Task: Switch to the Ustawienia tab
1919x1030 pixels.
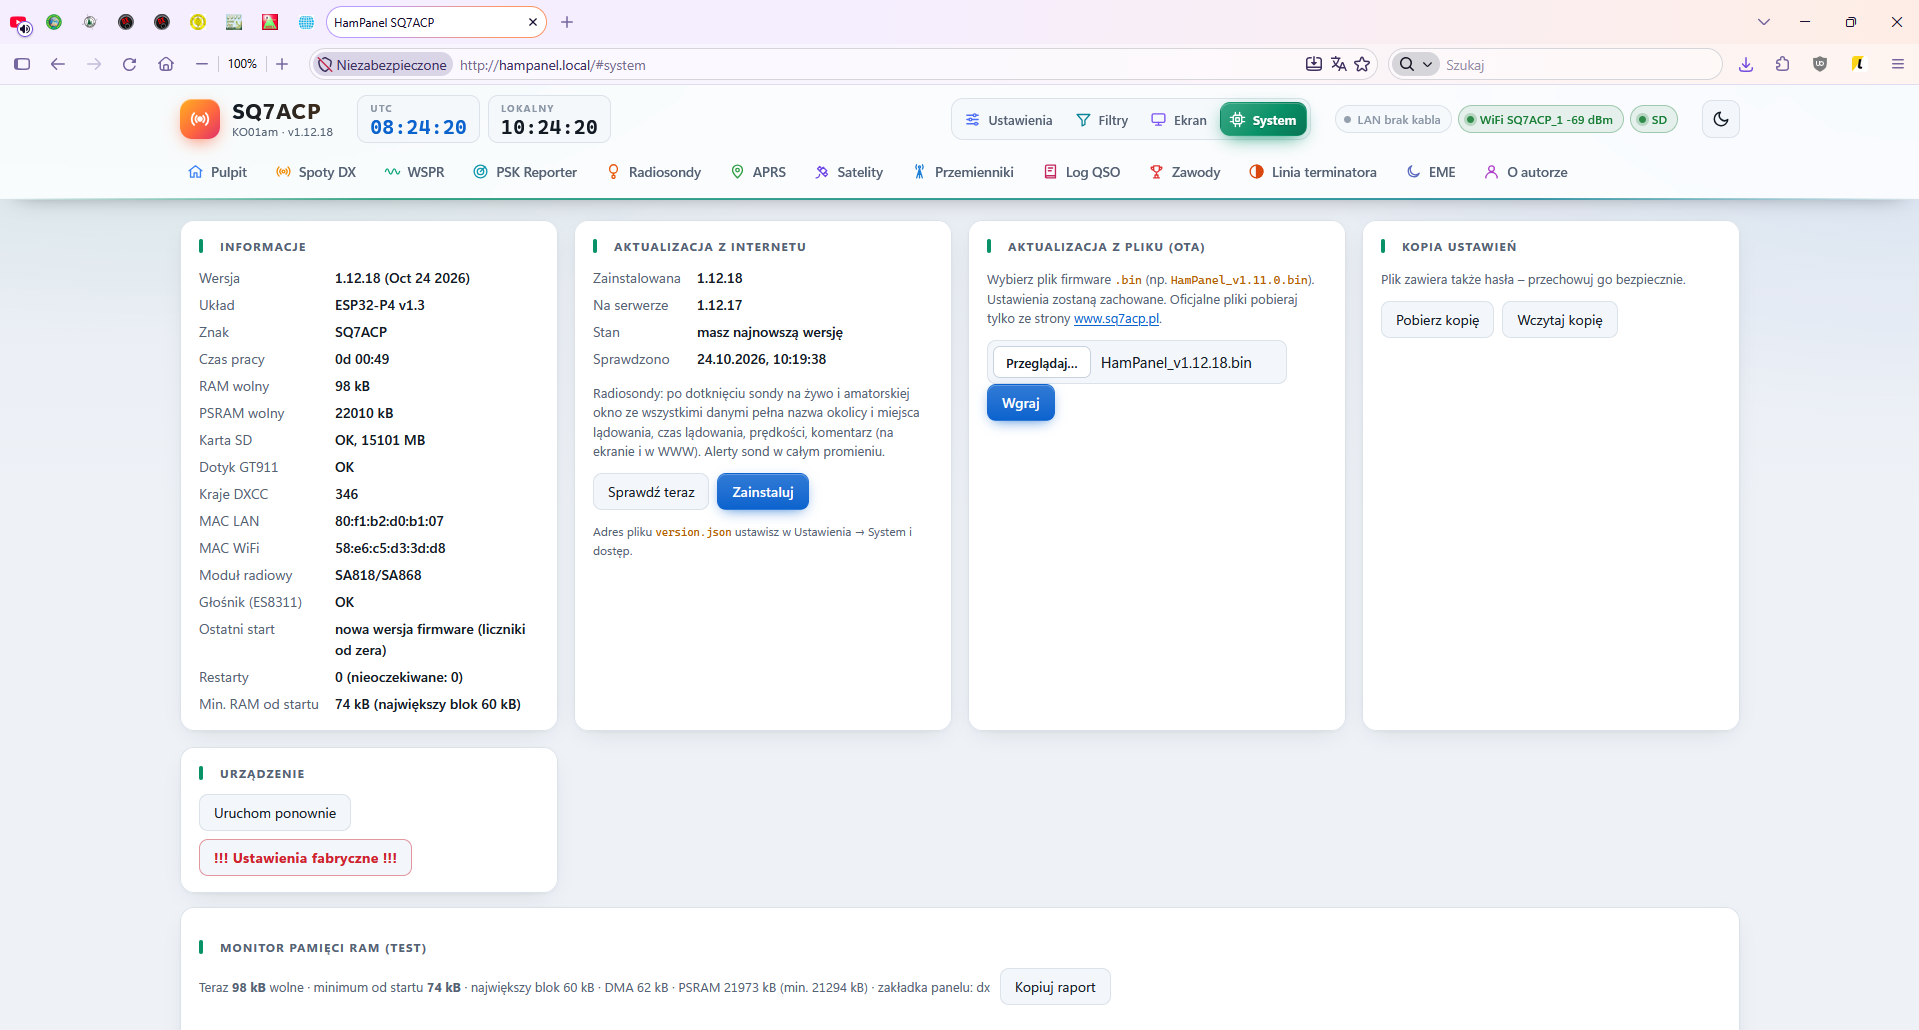Action: pos(1008,120)
